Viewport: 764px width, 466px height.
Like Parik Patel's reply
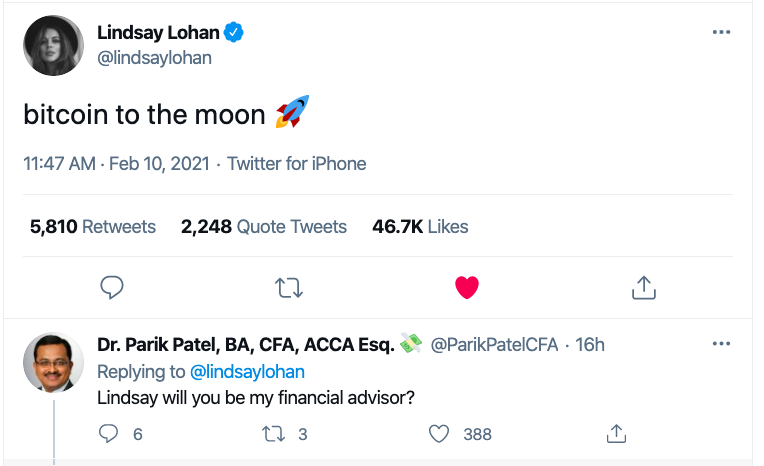pos(439,433)
